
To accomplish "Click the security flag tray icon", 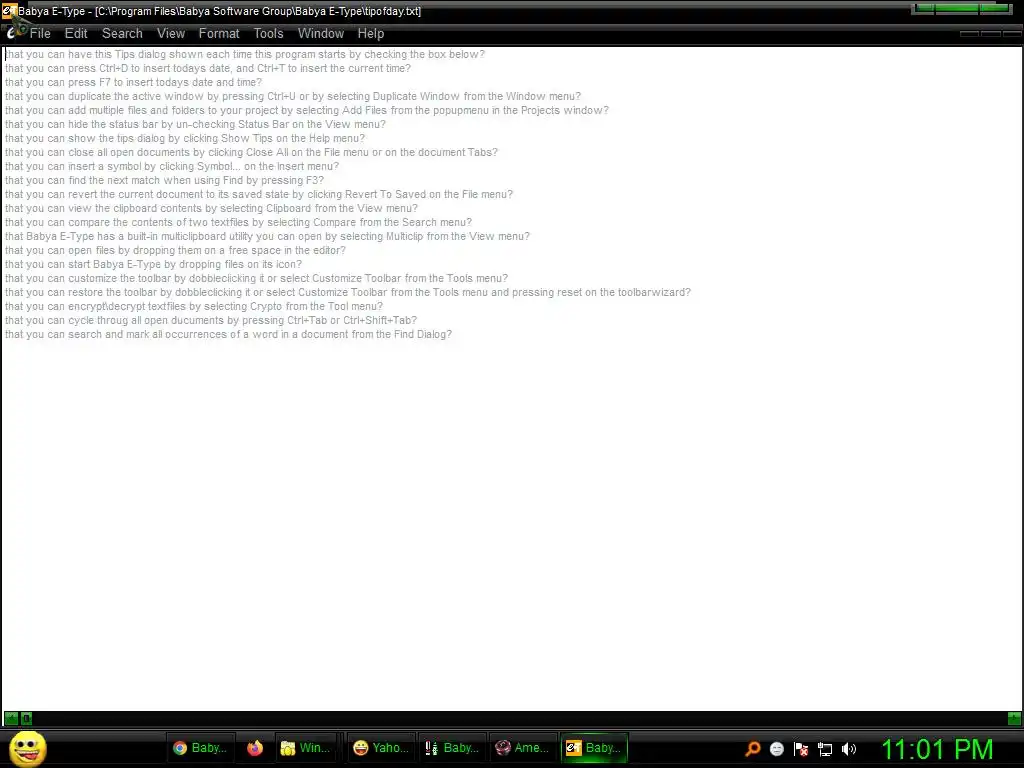I will tap(801, 748).
